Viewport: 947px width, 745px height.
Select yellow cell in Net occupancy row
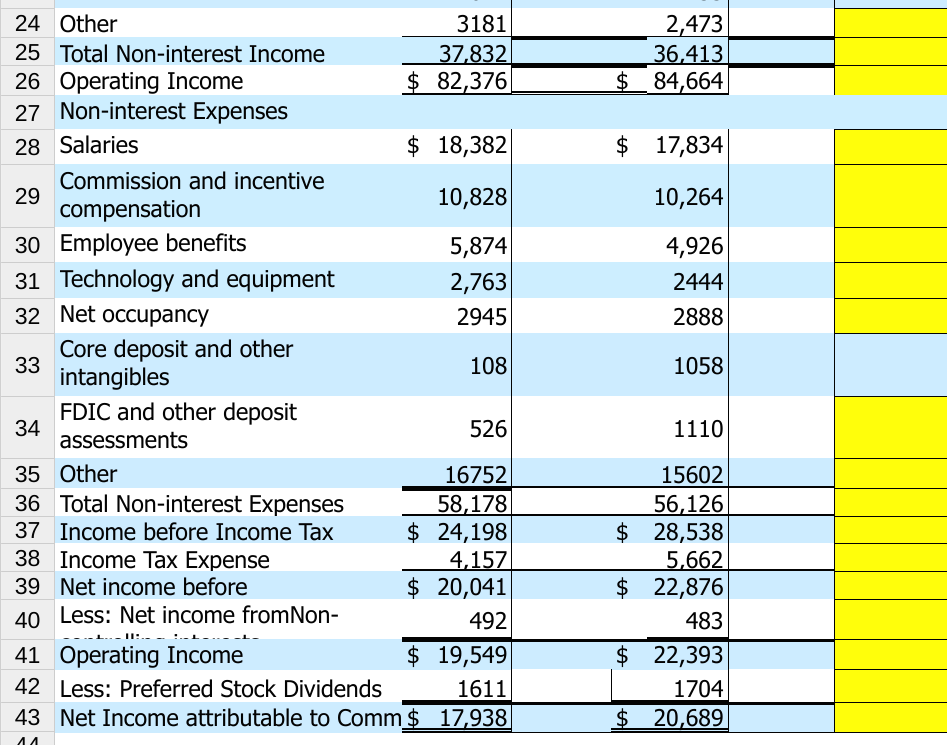[891, 316]
